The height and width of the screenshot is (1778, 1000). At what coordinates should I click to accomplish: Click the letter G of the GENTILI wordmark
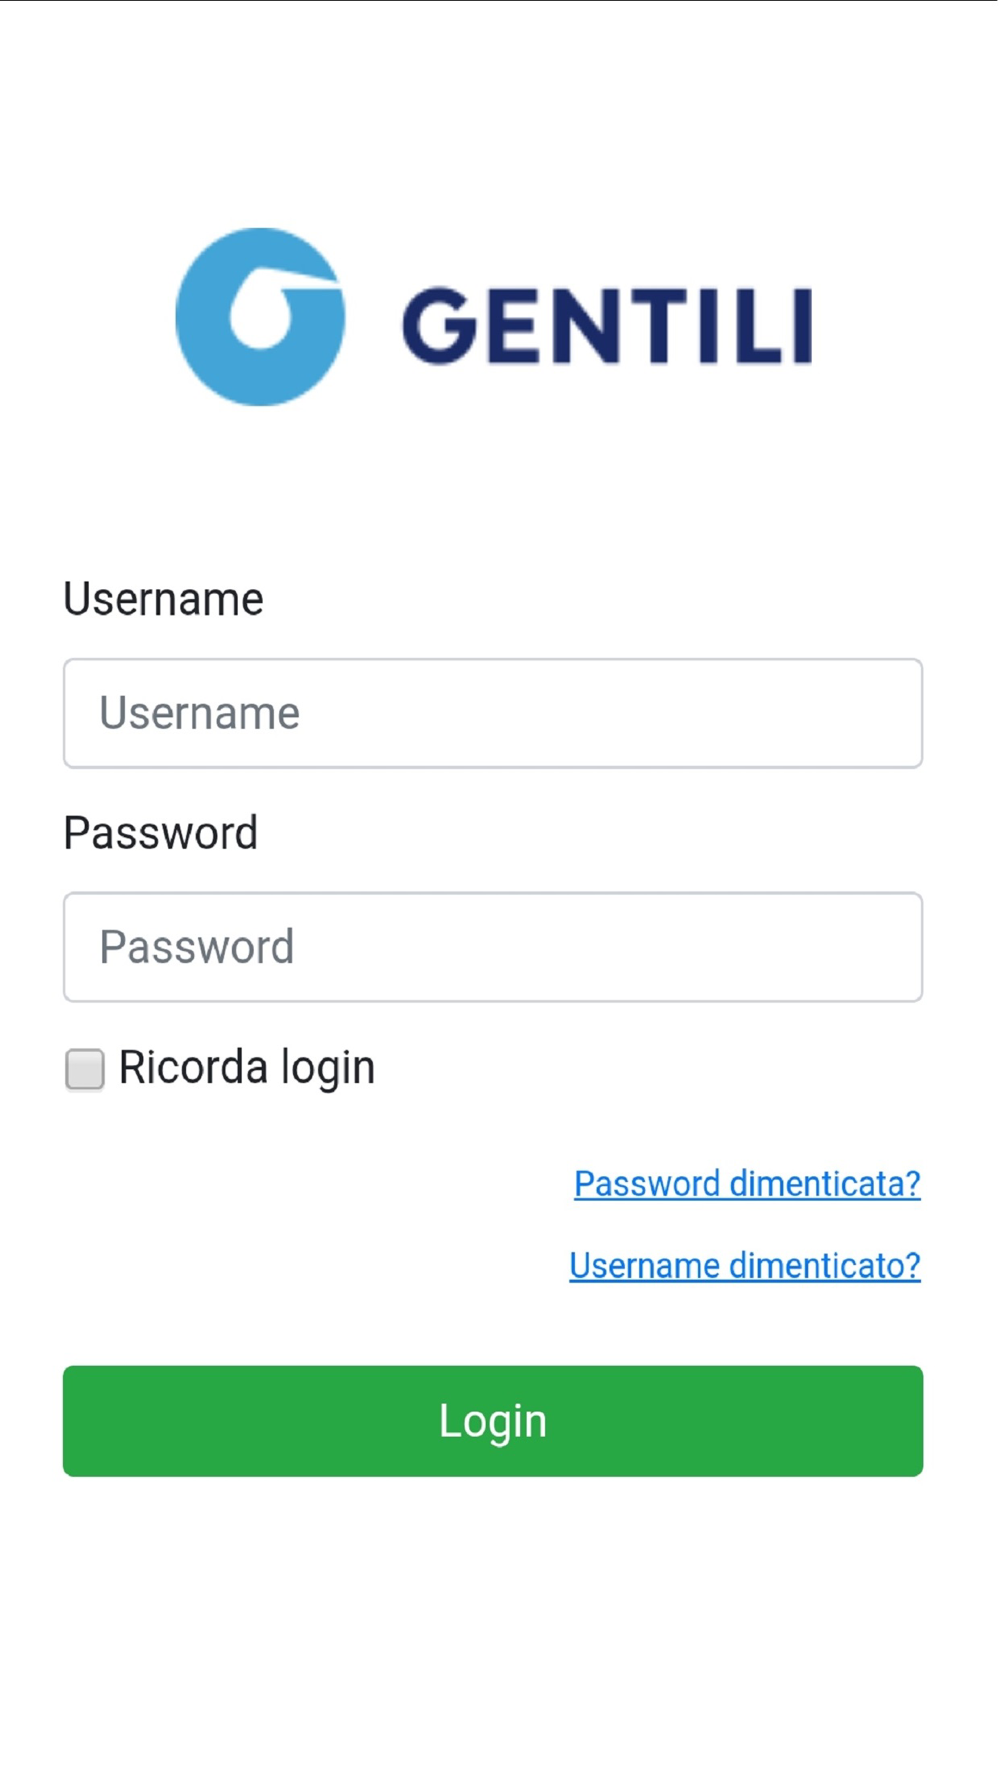pyautogui.click(x=440, y=325)
